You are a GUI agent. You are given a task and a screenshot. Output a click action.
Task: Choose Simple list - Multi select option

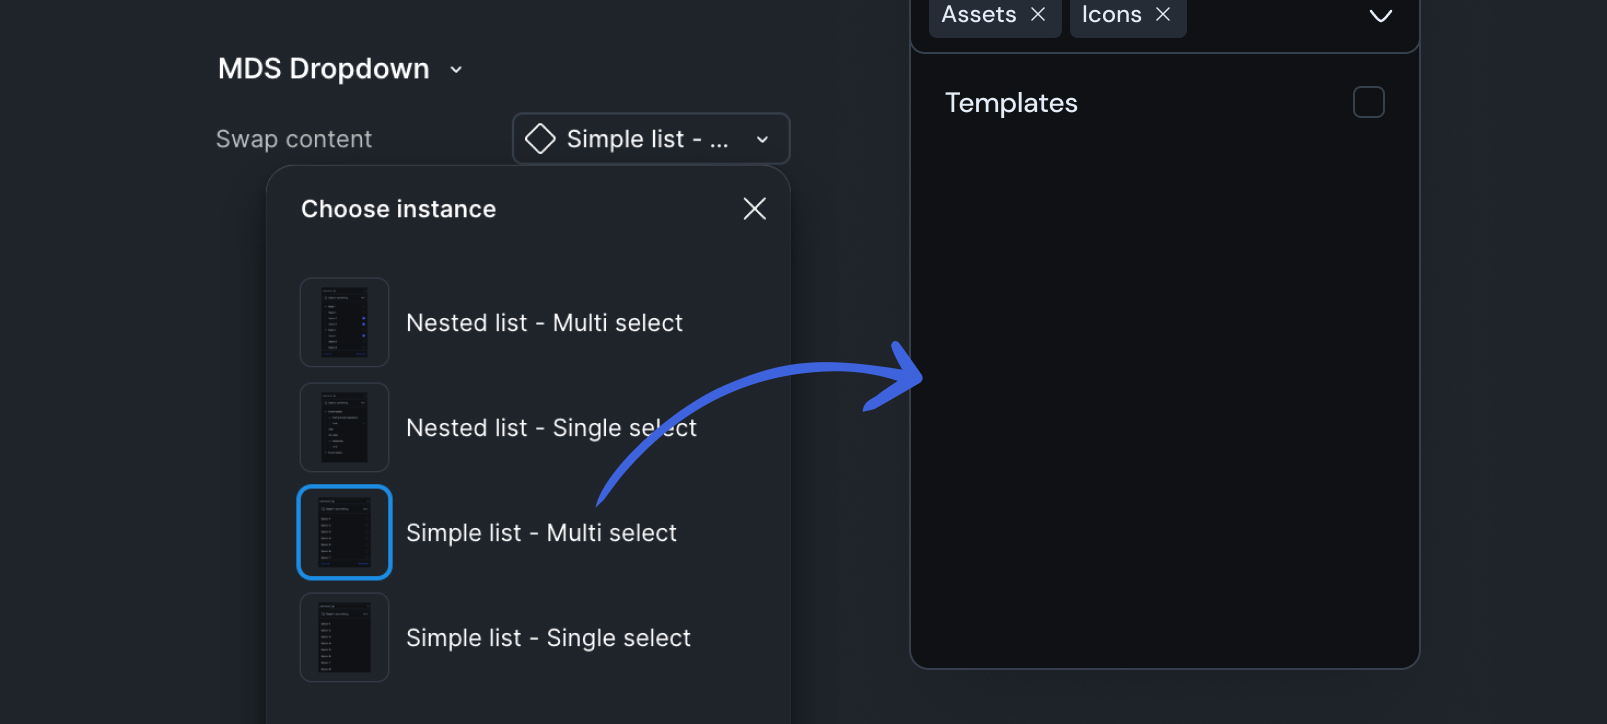(541, 533)
